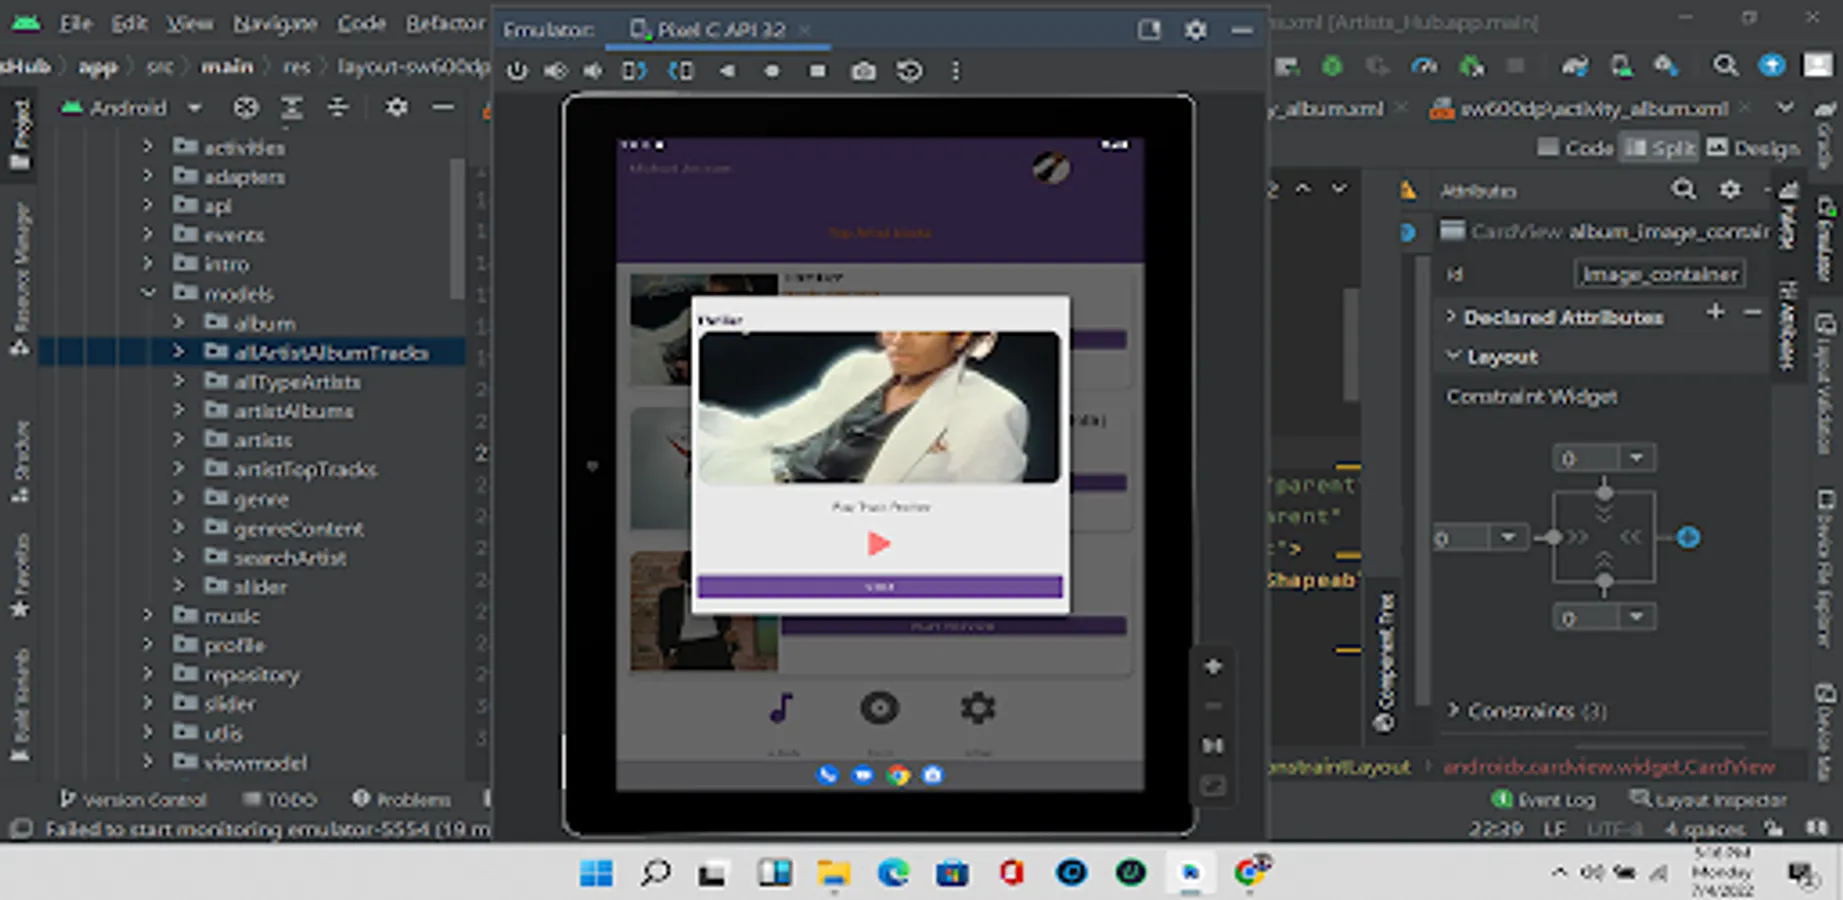
Task: Open the Layout Inspector tool window
Action: (1707, 800)
